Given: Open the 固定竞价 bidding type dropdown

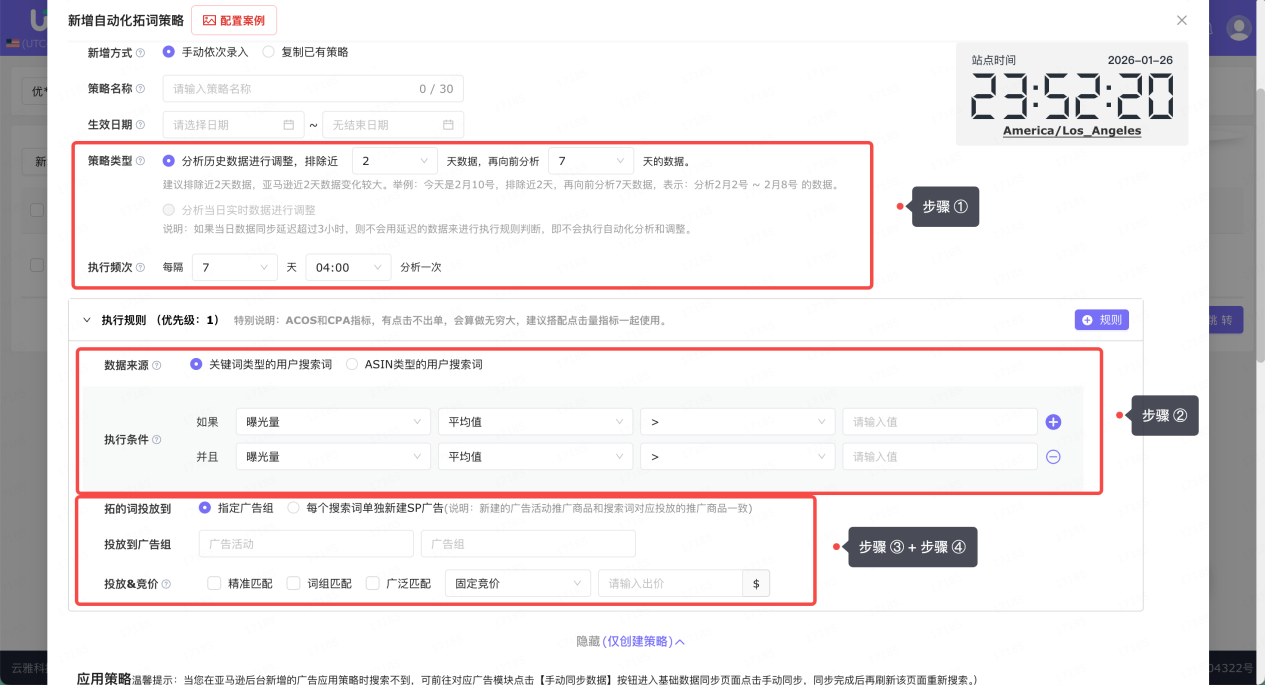Looking at the screenshot, I should coord(517,583).
